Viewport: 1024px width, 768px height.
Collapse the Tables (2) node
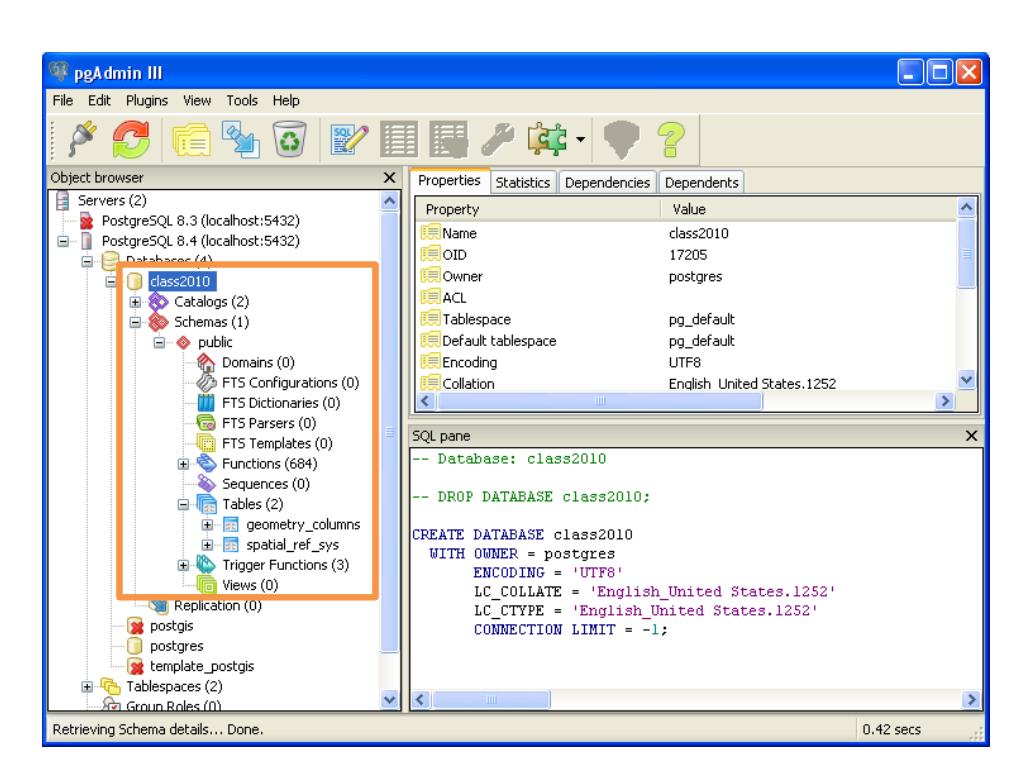tap(184, 505)
